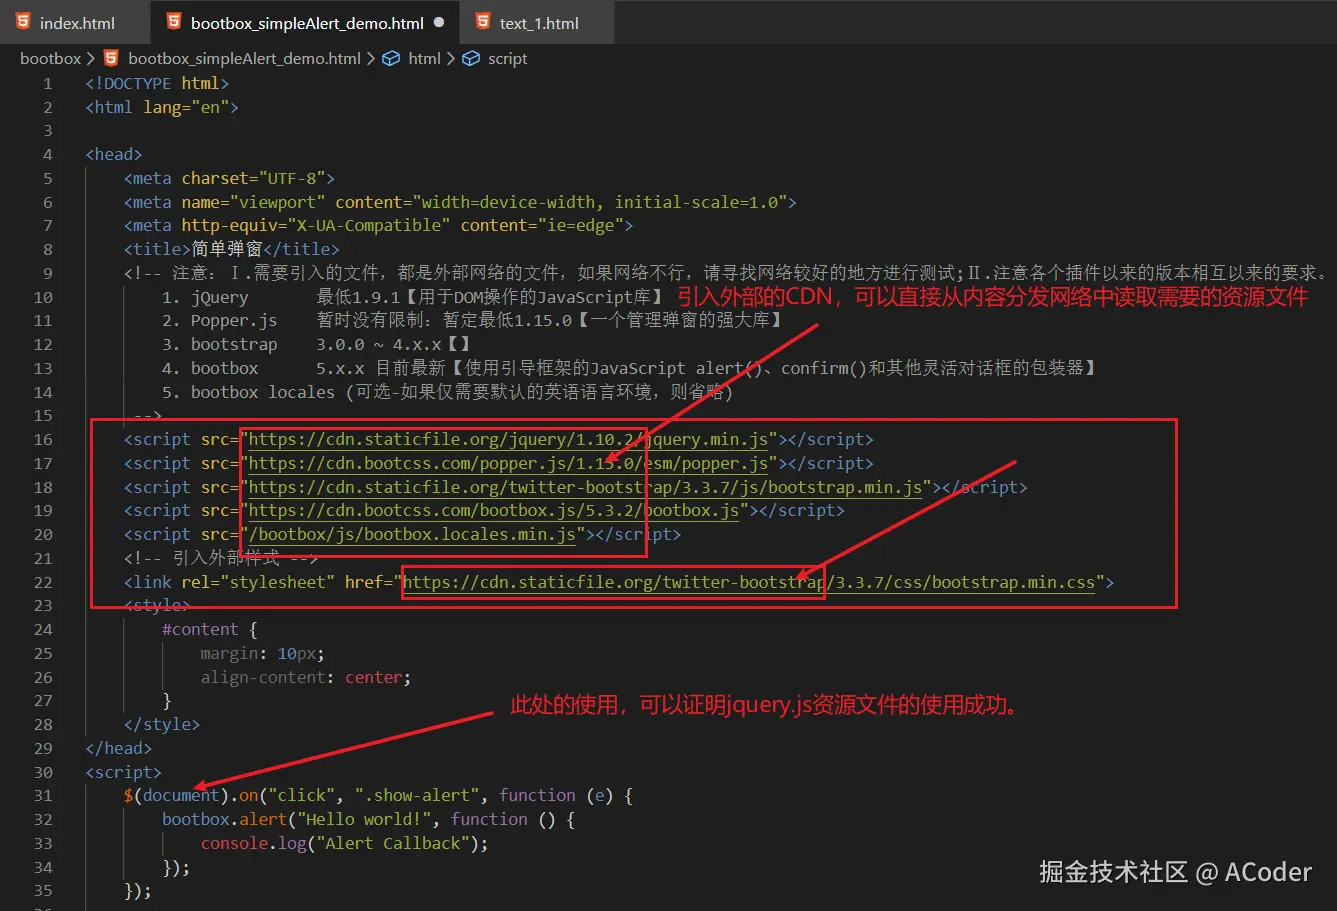The width and height of the screenshot is (1337, 911).
Task: Click the lang="en" attribute text
Action: click(x=186, y=107)
